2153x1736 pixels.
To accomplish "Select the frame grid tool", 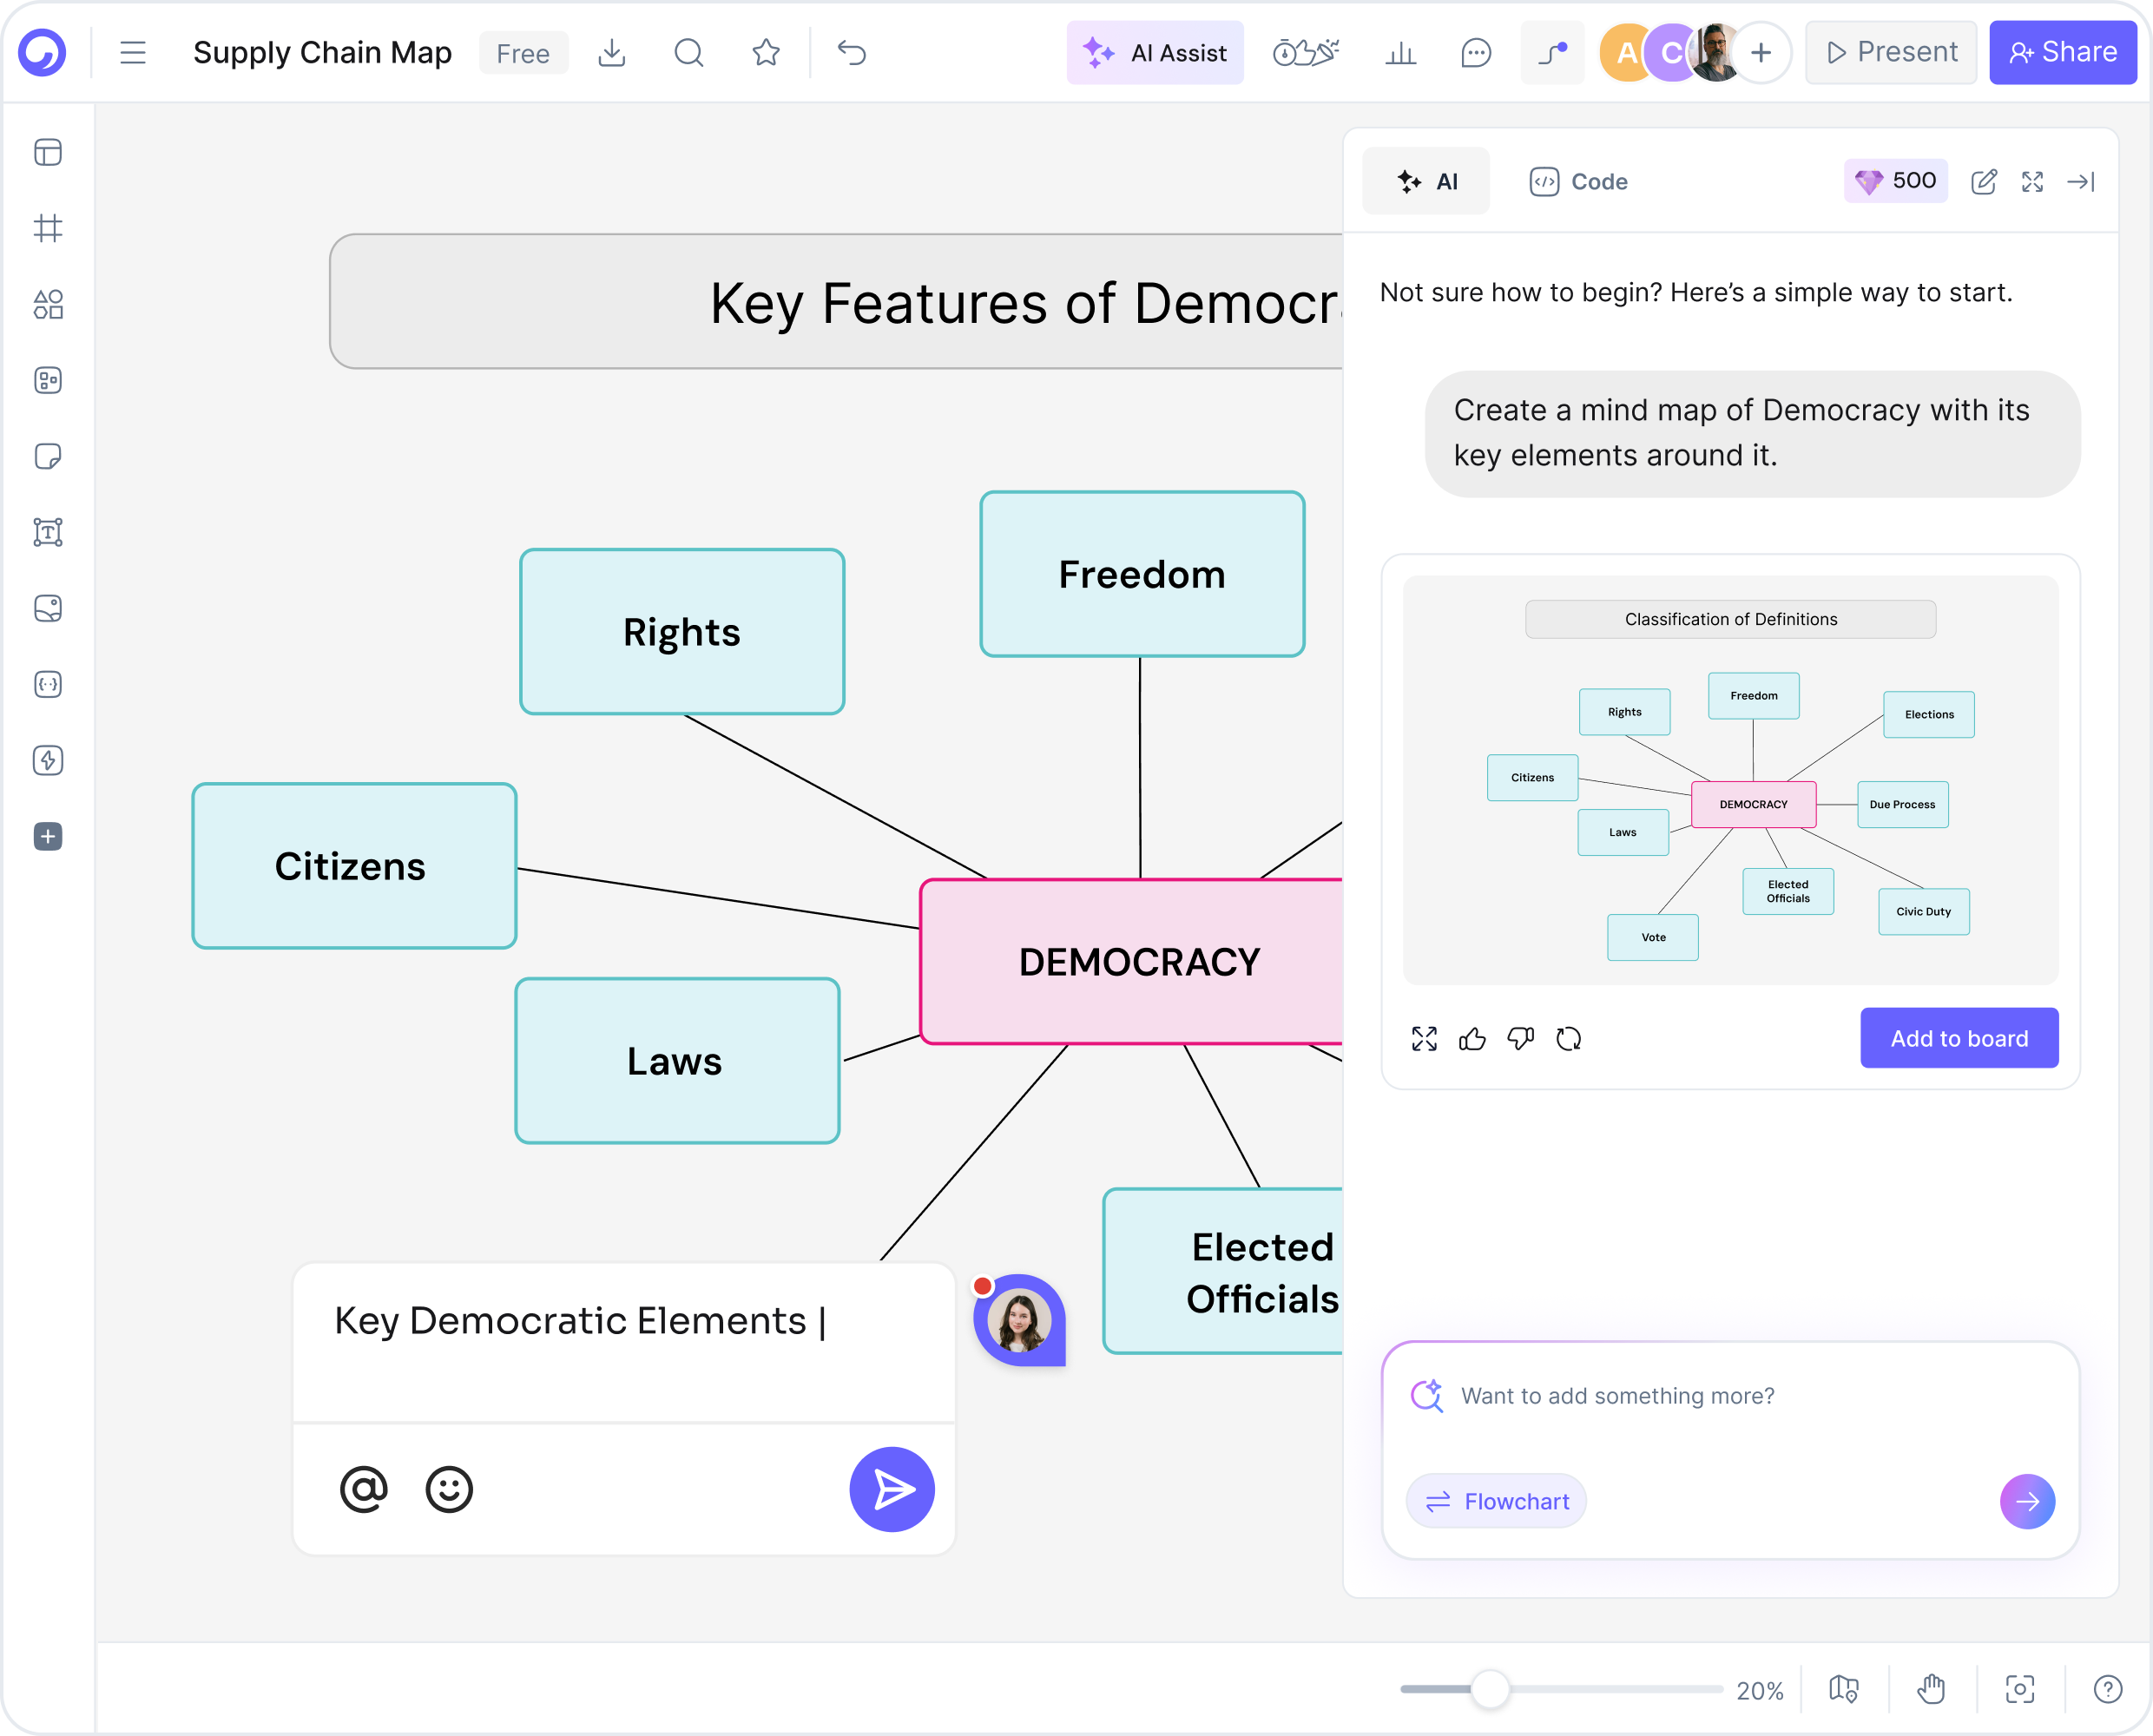I will point(48,229).
